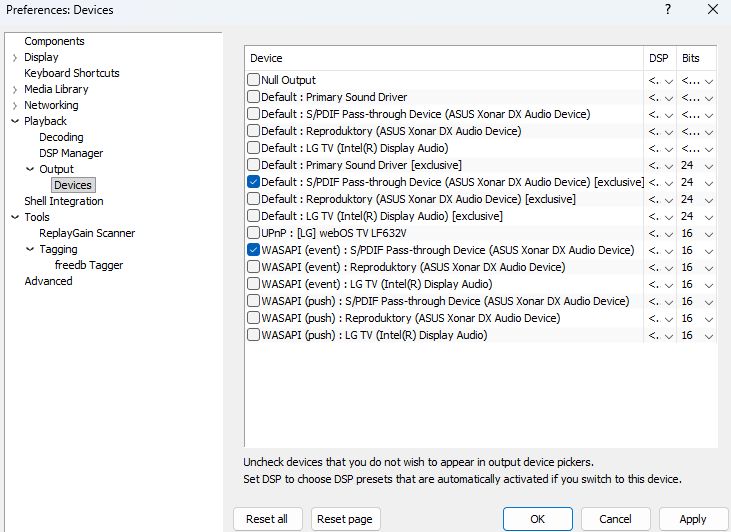Viewport: 731px width, 532px height.
Task: Collapse the Output tree node
Action: coord(30,169)
